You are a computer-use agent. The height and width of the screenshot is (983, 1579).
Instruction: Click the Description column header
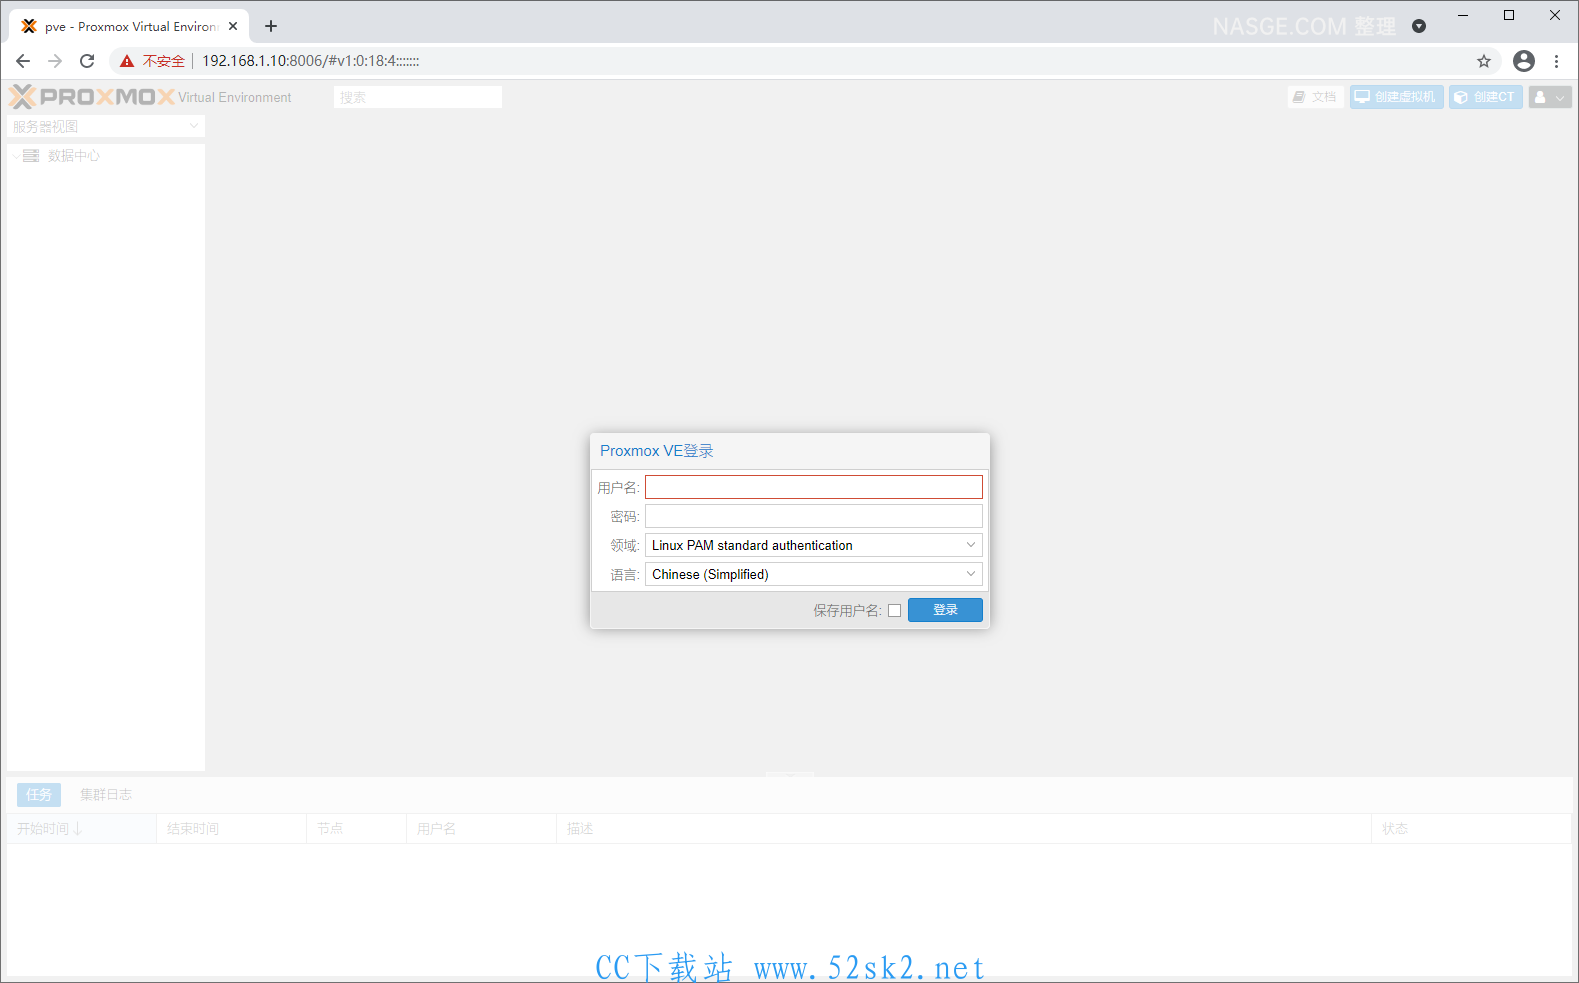(x=964, y=829)
